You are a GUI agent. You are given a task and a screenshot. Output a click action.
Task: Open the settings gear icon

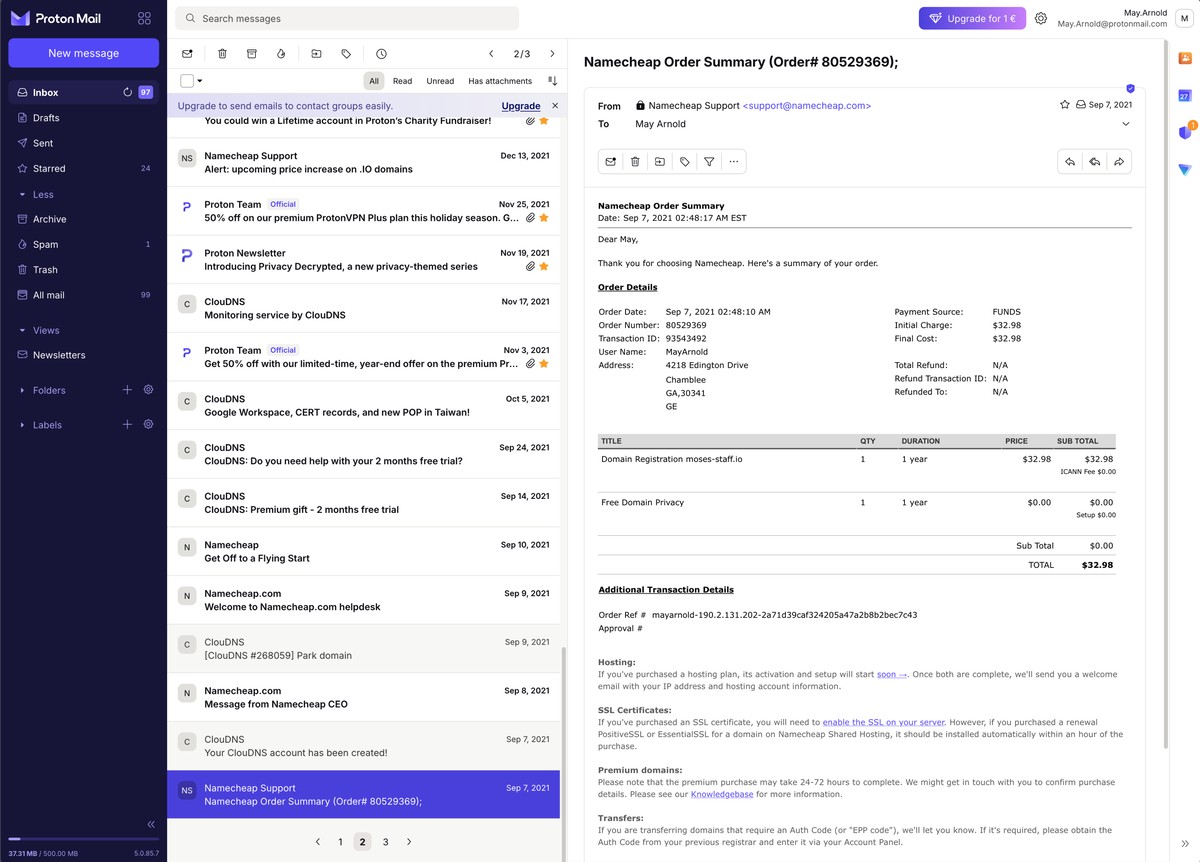(x=1041, y=18)
